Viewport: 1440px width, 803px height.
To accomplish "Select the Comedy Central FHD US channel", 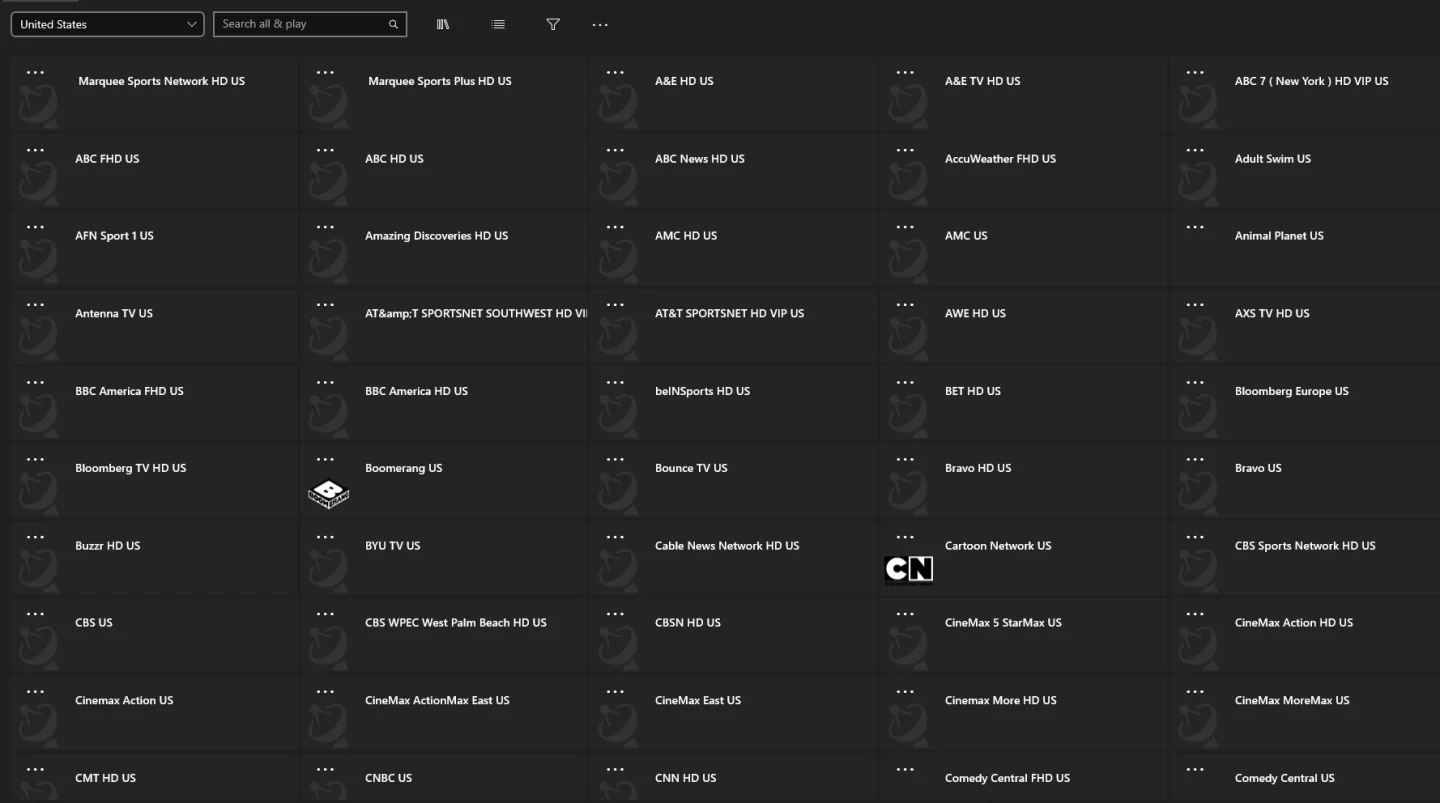I will pyautogui.click(x=1007, y=778).
